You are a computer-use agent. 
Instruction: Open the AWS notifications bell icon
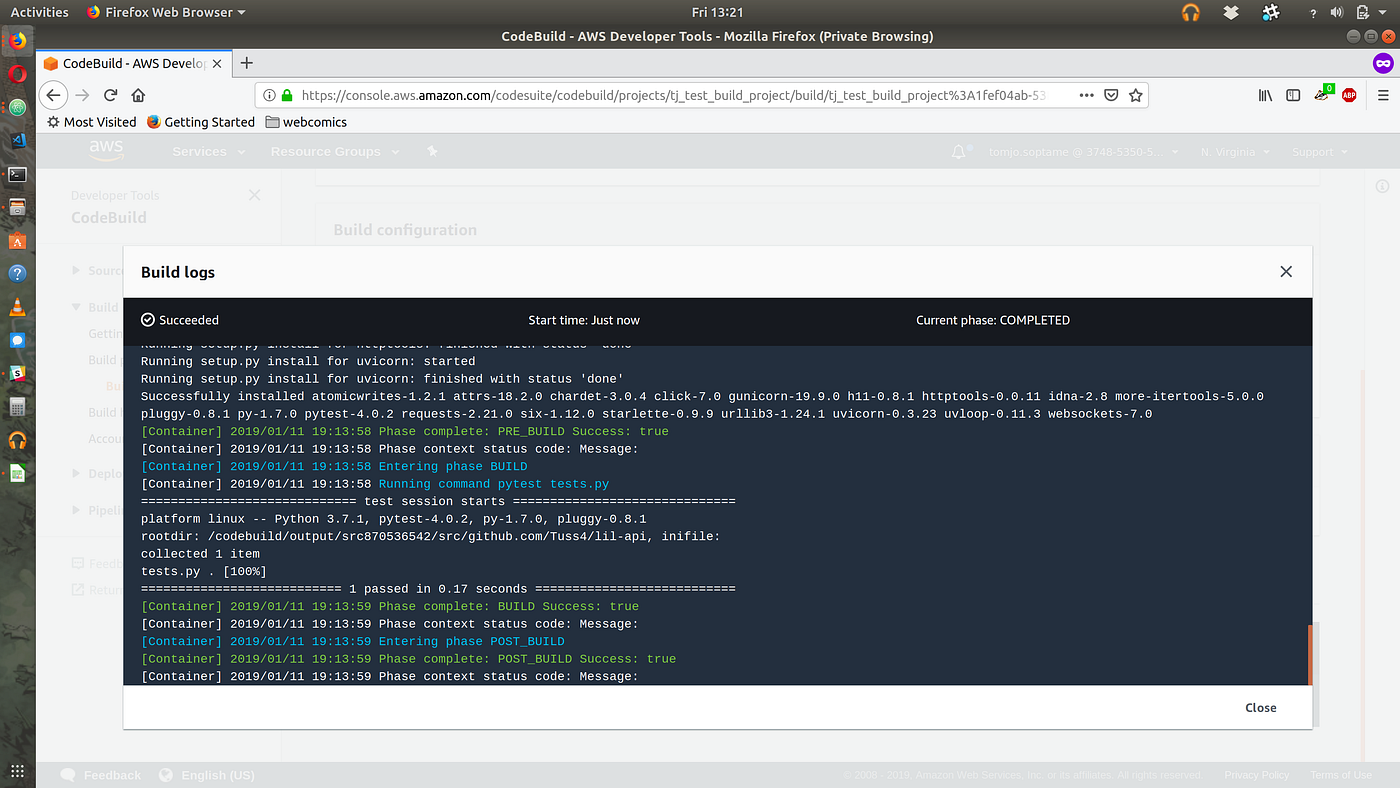click(957, 151)
